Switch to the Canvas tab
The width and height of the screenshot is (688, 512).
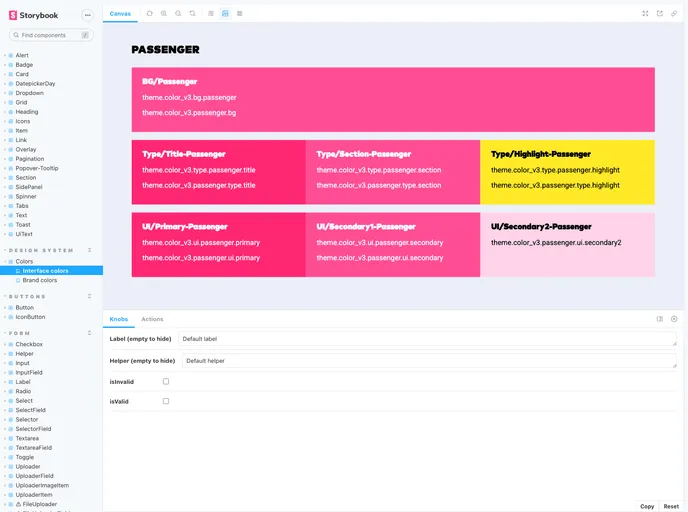tap(120, 14)
